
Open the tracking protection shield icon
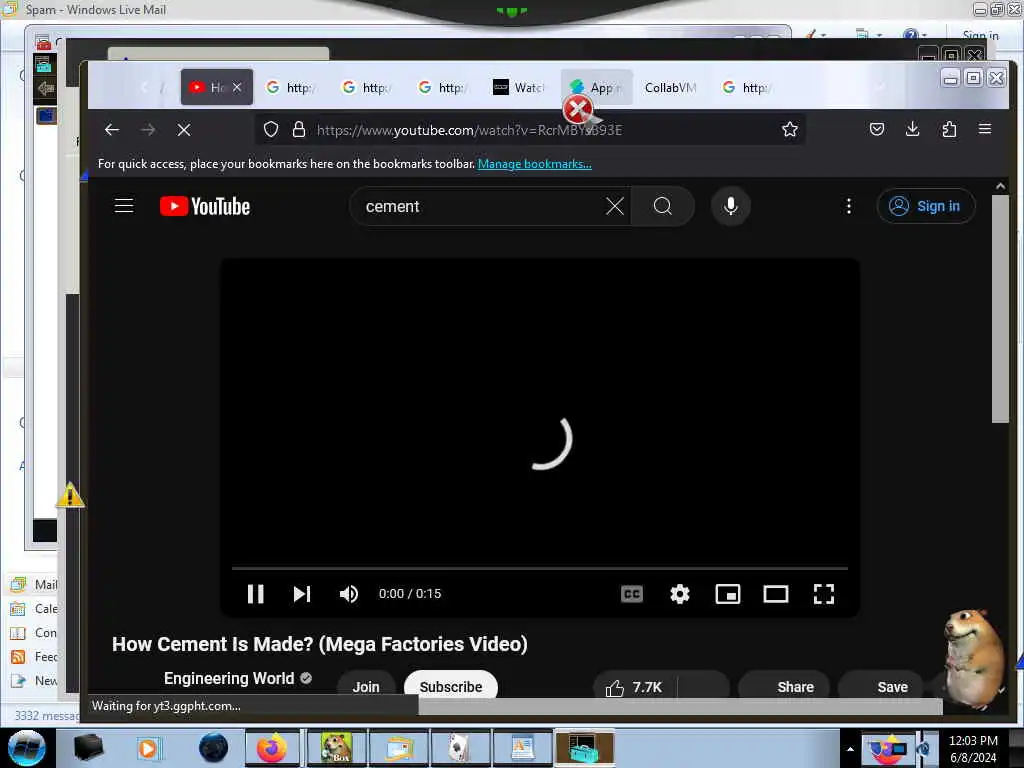coord(271,129)
